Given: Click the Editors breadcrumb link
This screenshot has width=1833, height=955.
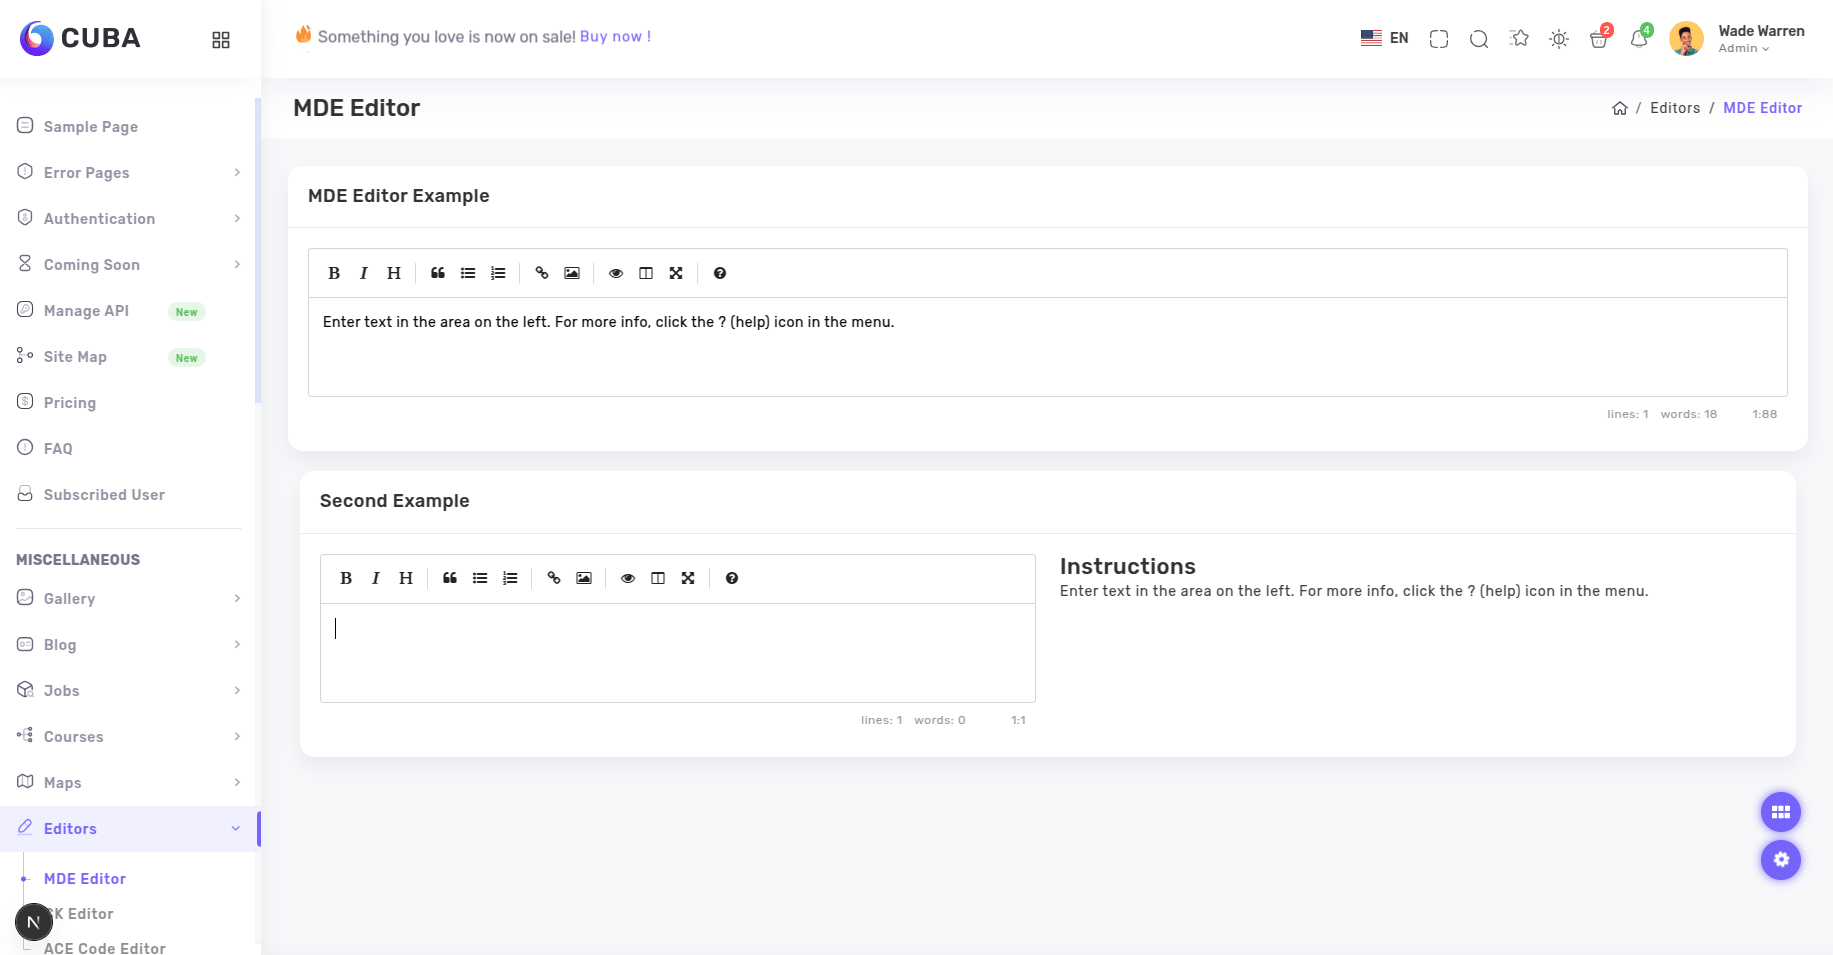Looking at the screenshot, I should click(1675, 108).
